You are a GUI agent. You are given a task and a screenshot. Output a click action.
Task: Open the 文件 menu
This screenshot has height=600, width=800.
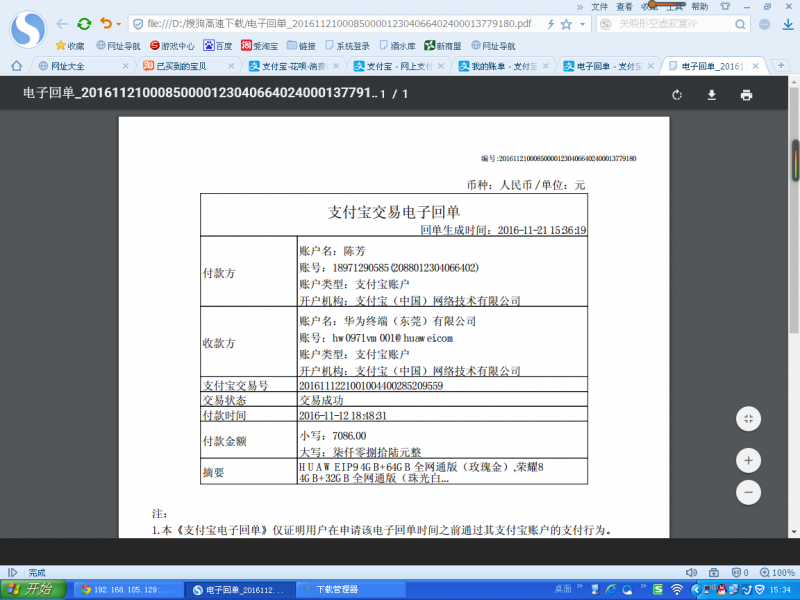point(599,7)
